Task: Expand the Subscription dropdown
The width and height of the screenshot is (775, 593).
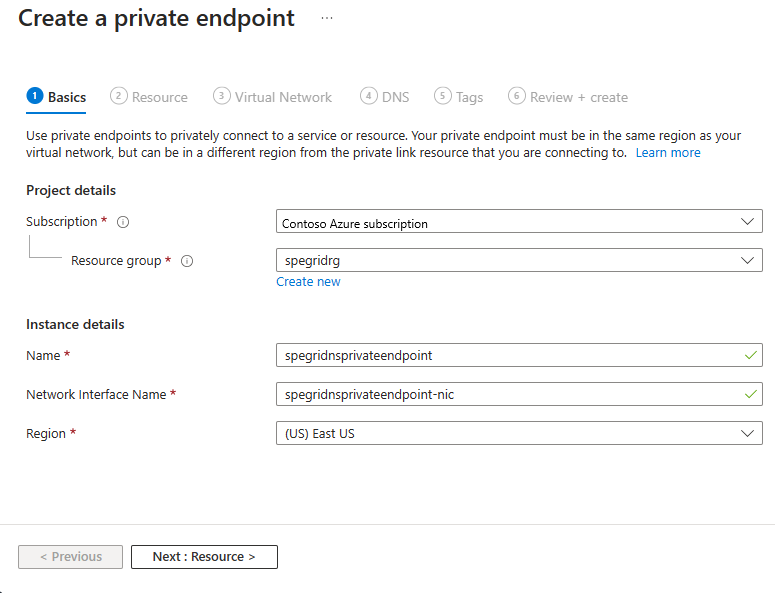Action: tap(519, 222)
